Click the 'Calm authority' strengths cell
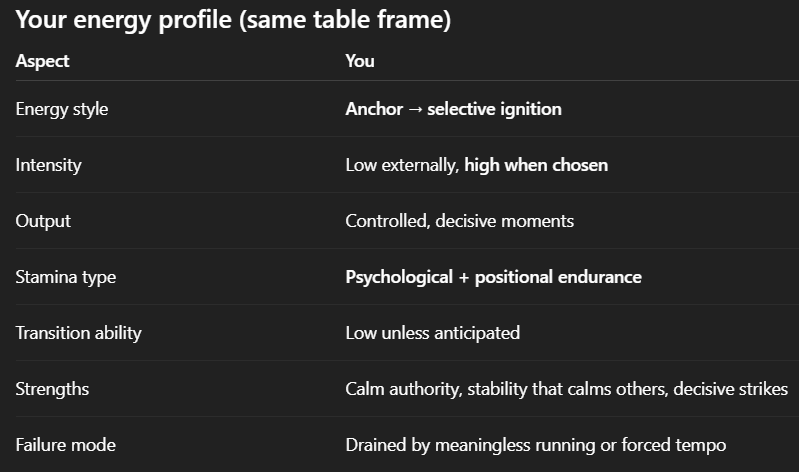Screen dimensions: 799x472 [x=567, y=389]
